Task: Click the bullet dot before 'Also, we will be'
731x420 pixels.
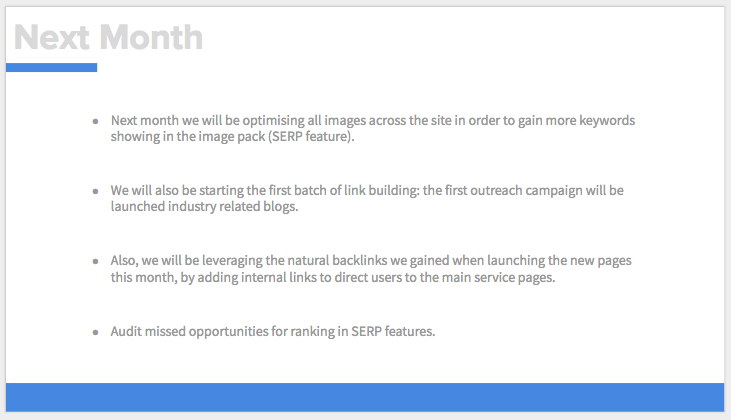Action: (x=96, y=261)
